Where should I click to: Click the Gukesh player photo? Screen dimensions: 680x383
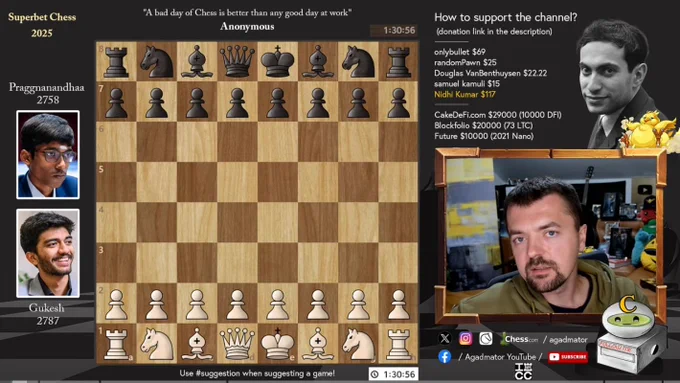48,253
